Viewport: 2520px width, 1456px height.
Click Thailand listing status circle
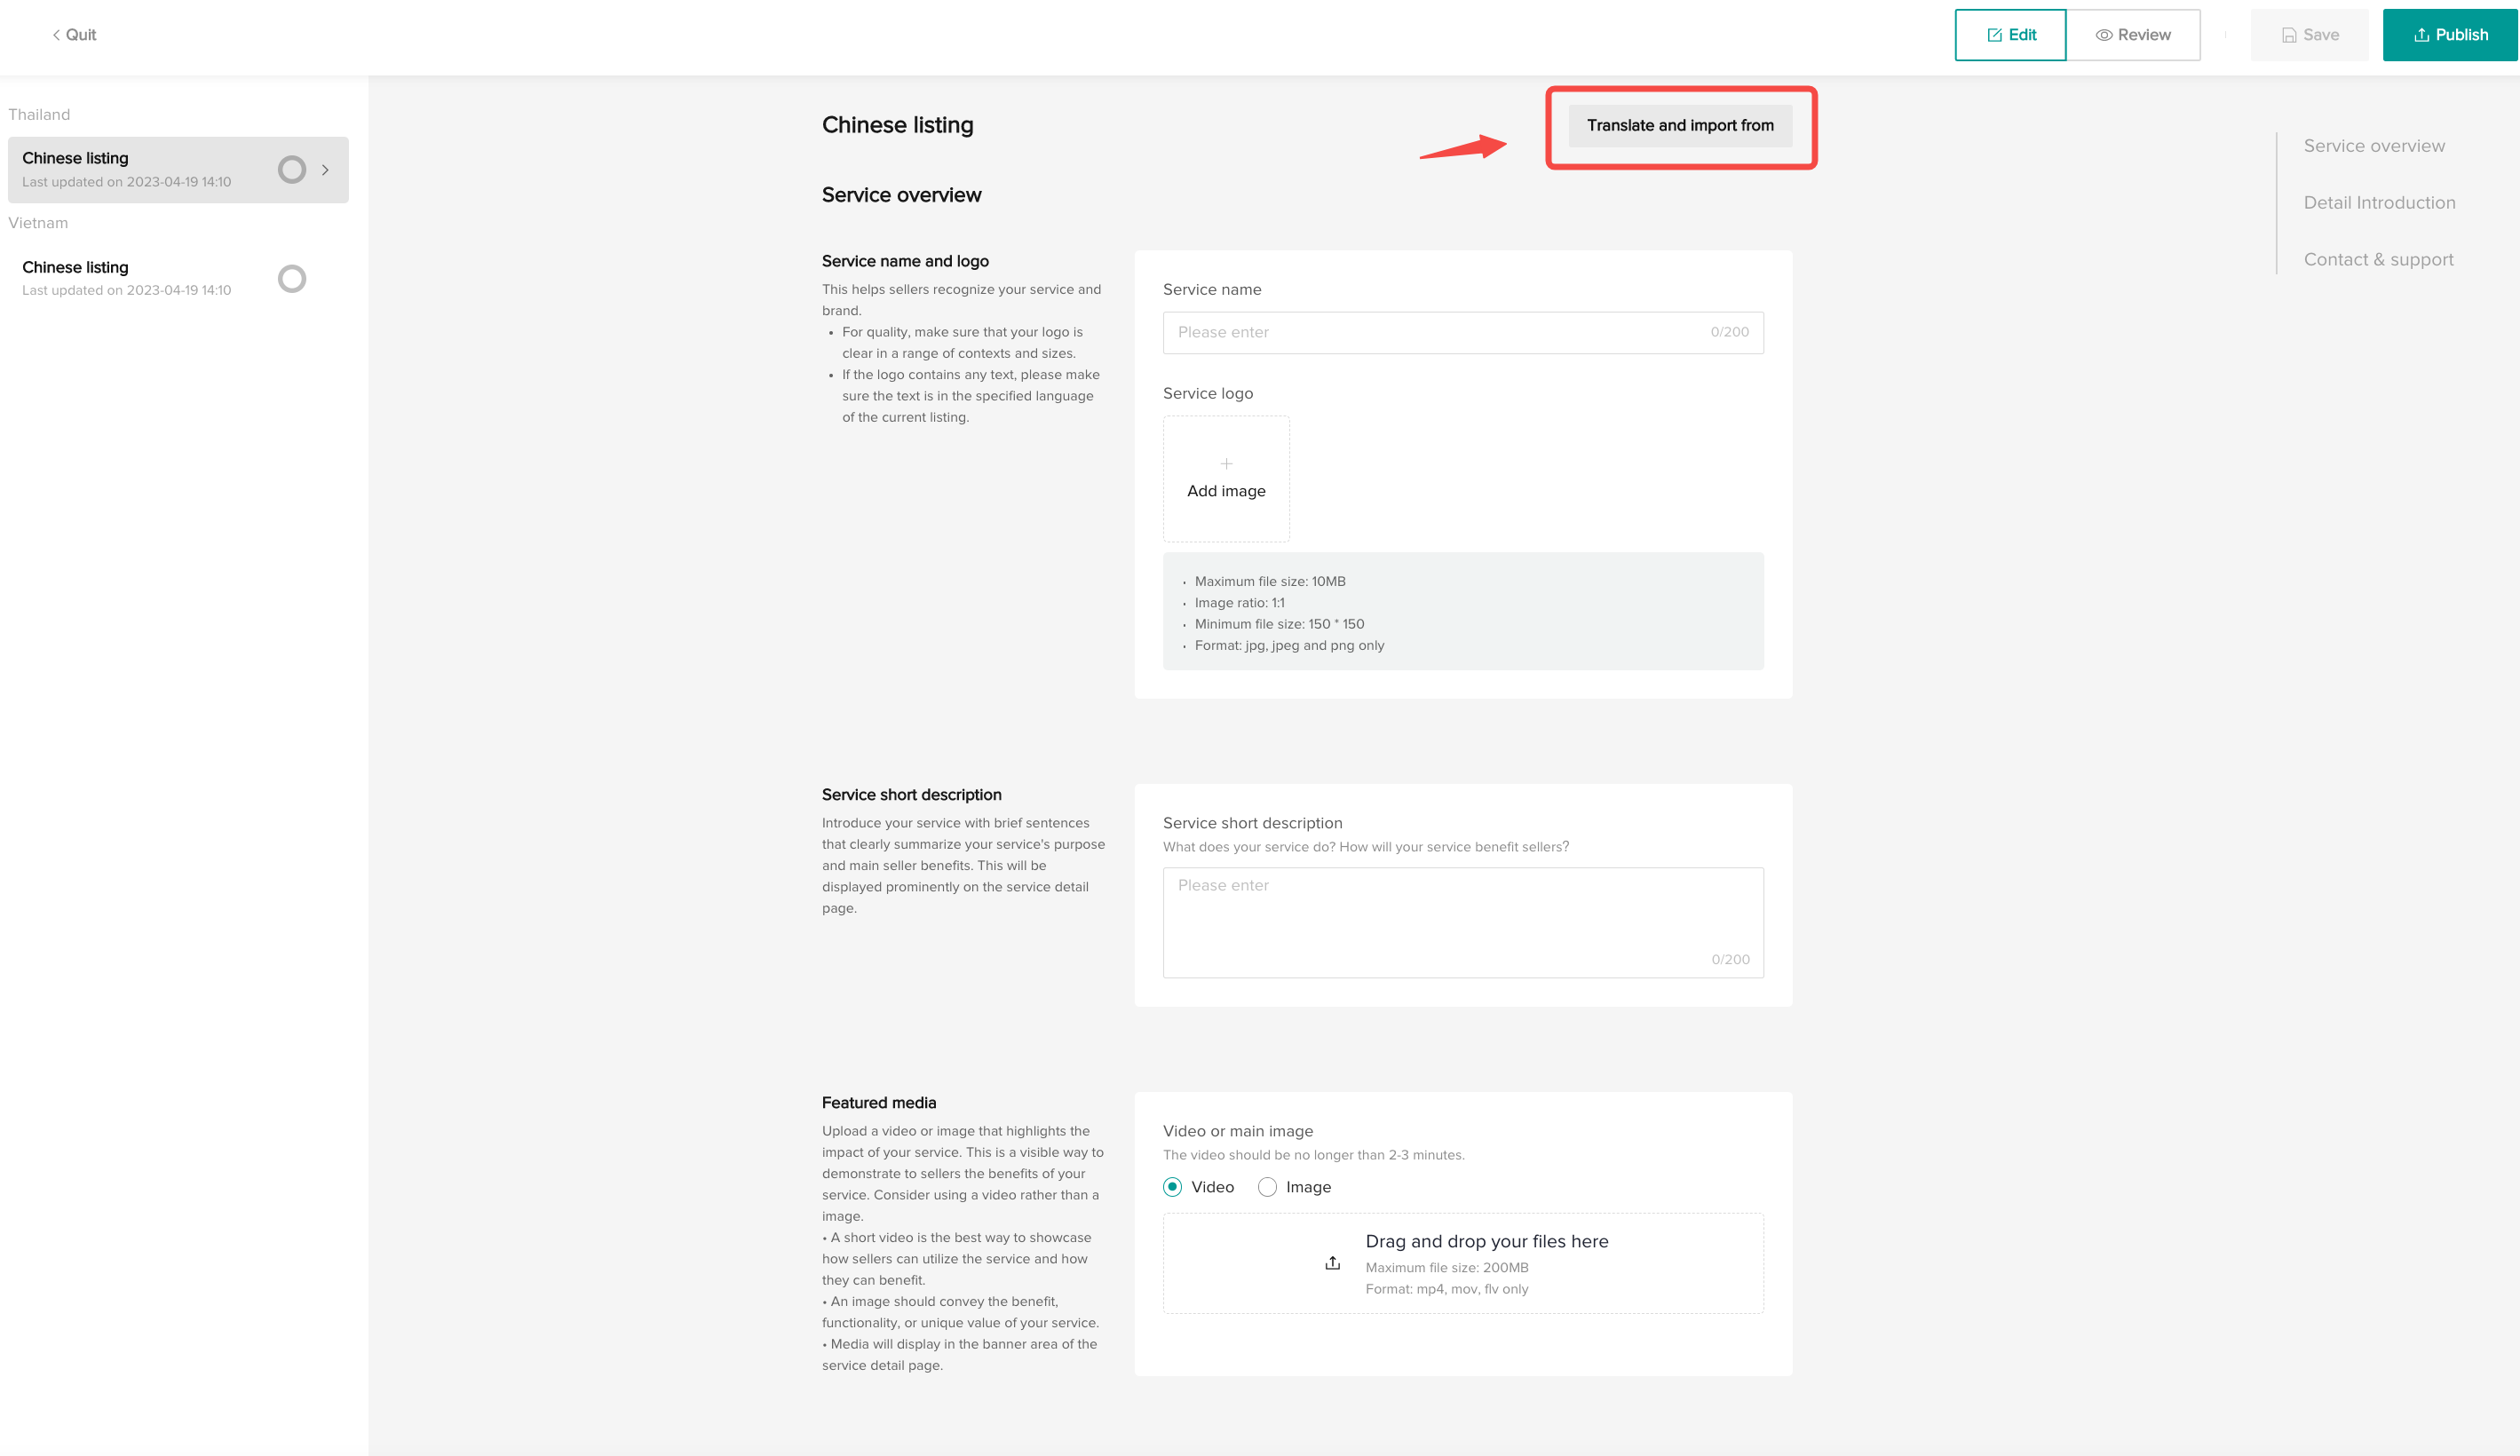tap(292, 169)
